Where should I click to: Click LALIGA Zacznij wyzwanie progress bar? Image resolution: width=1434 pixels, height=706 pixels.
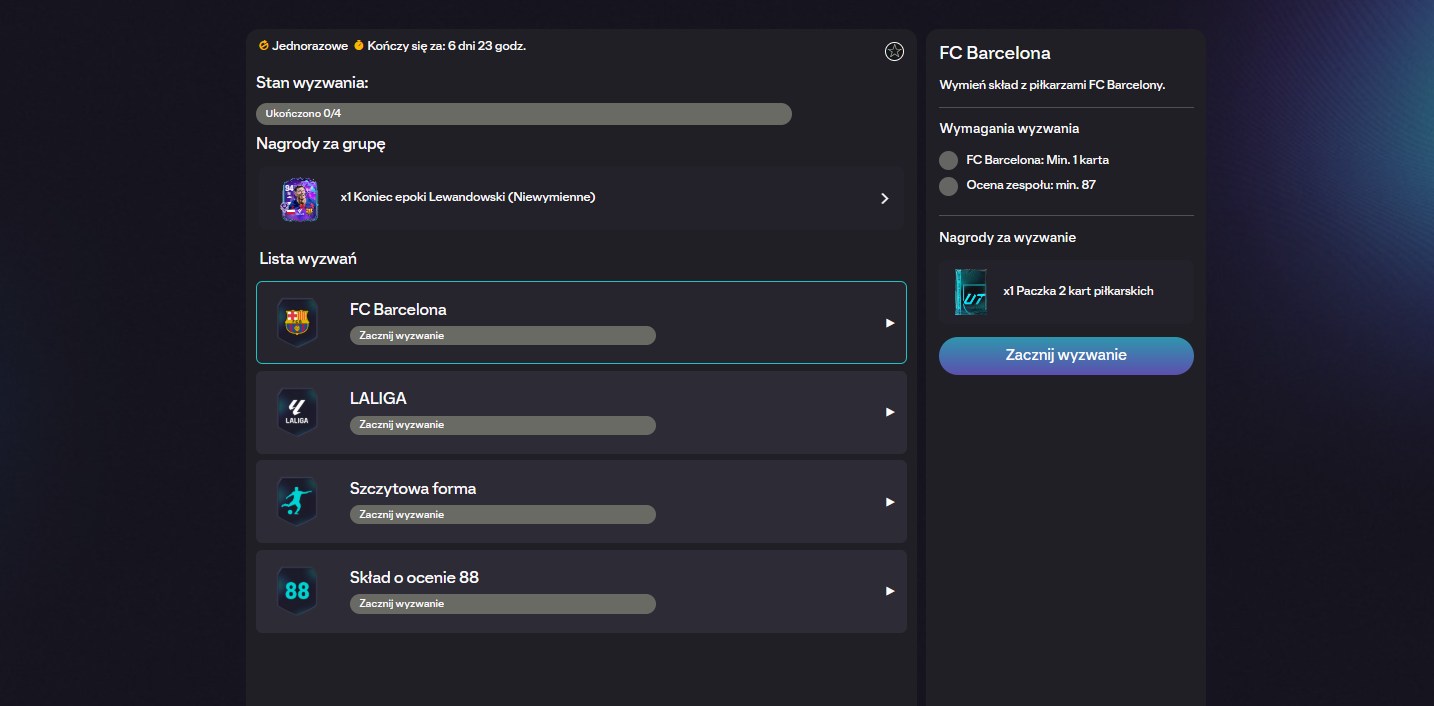[x=503, y=425]
